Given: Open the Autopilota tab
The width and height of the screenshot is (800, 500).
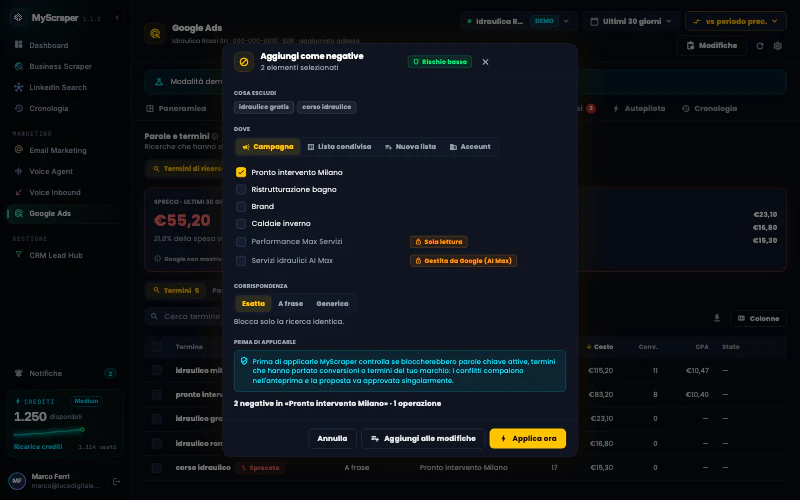Looking at the screenshot, I should point(639,109).
